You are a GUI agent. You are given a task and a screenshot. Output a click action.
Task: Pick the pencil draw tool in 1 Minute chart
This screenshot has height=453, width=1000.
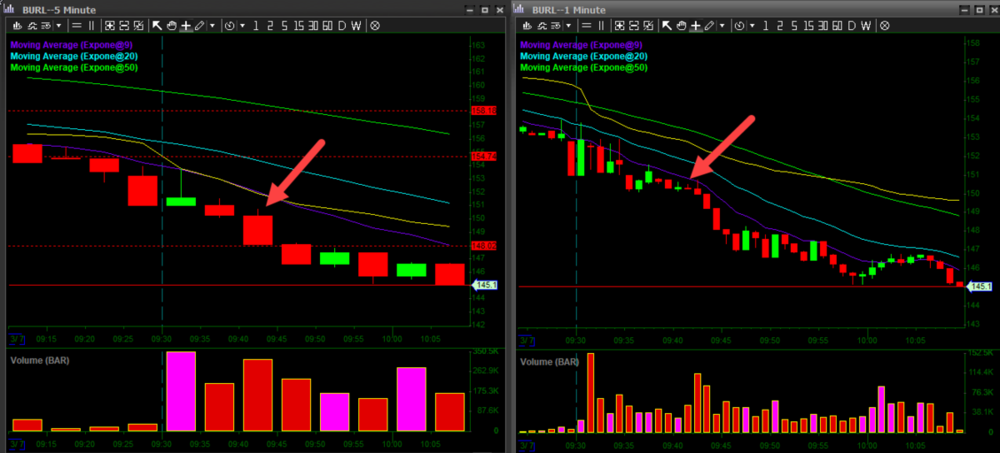[x=710, y=26]
